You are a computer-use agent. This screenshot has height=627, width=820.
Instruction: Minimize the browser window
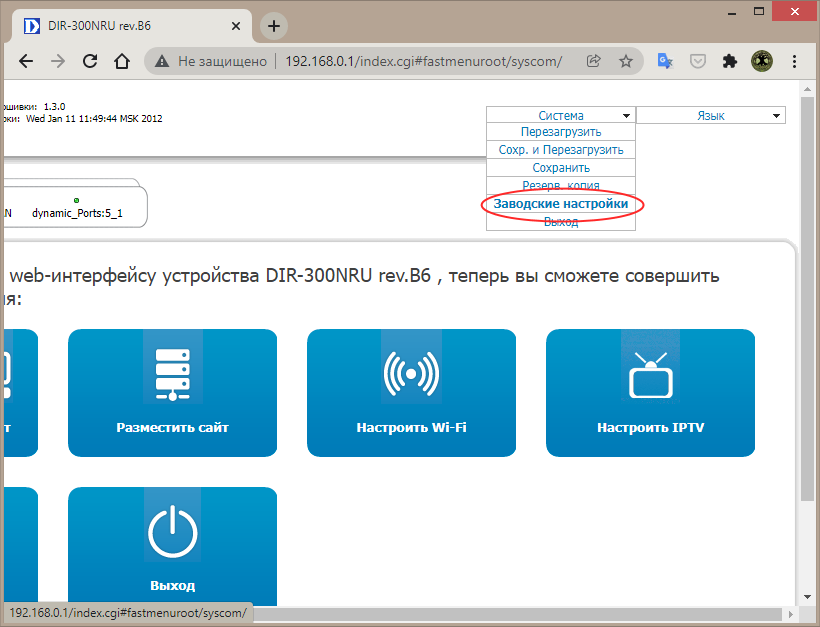(732, 12)
